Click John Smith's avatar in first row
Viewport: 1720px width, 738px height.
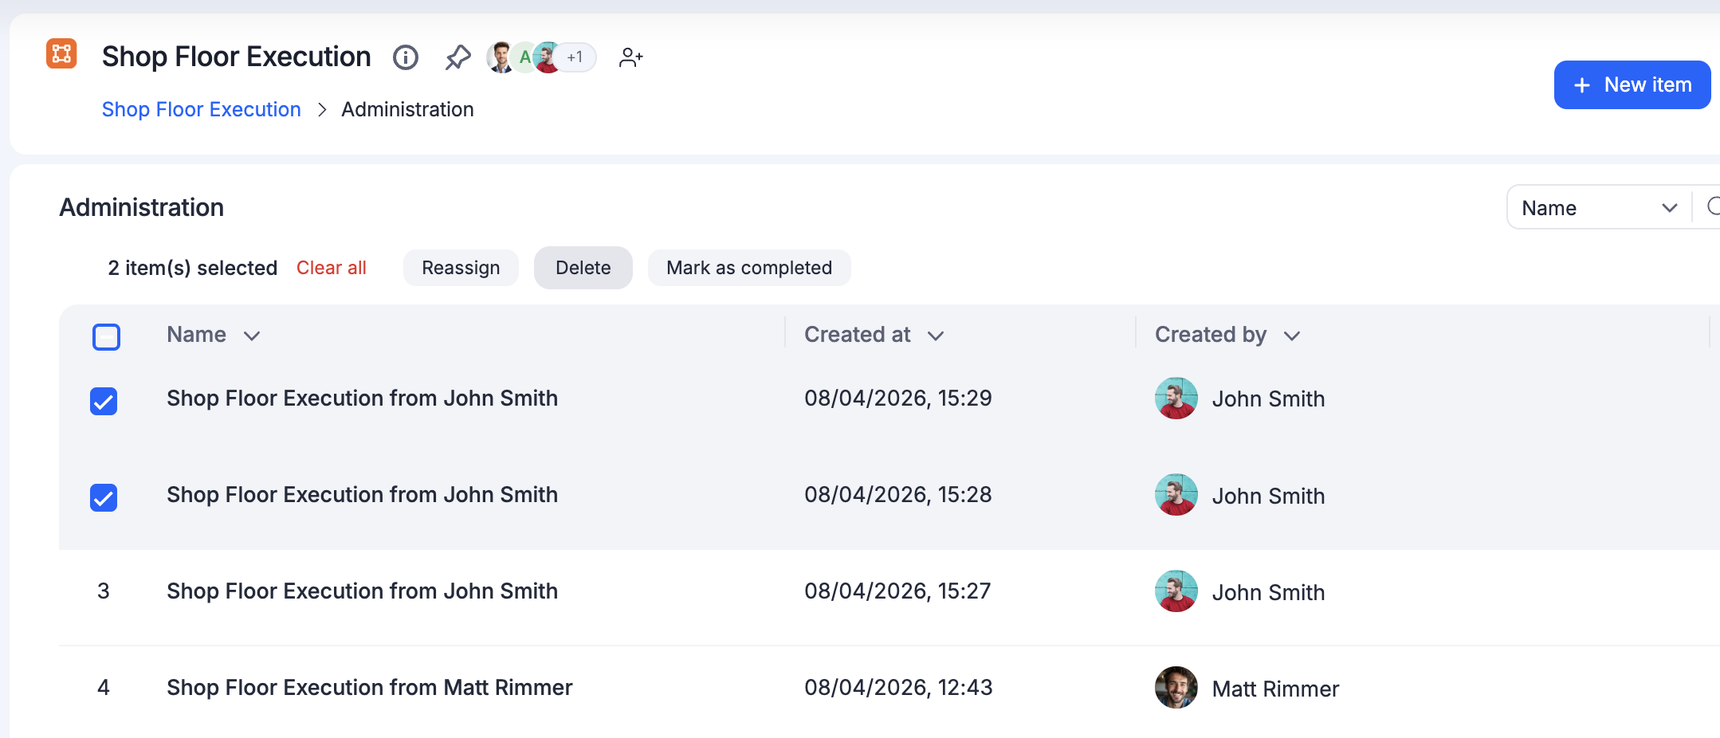tap(1176, 399)
